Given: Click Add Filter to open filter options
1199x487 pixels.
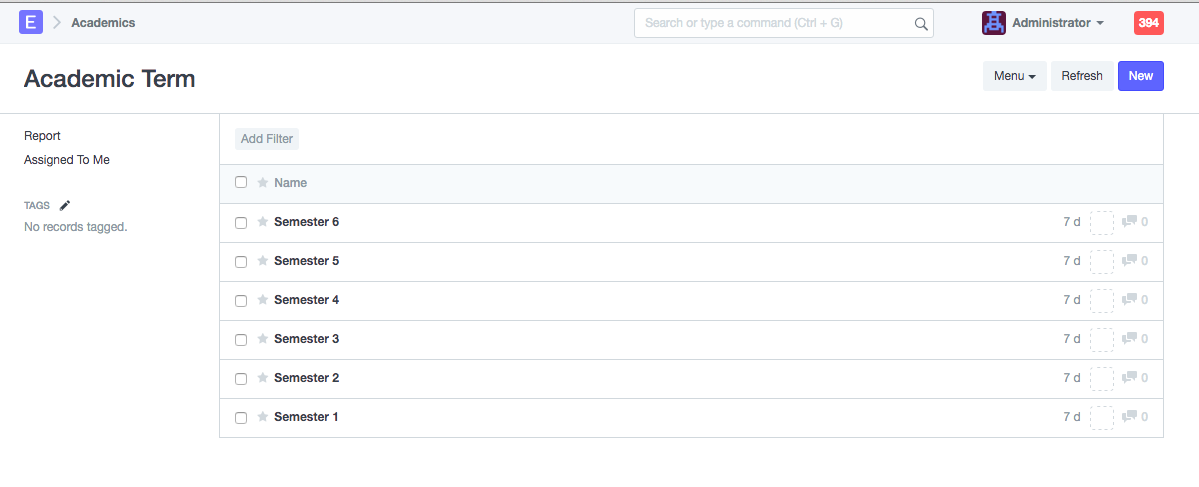Looking at the screenshot, I should [x=267, y=139].
